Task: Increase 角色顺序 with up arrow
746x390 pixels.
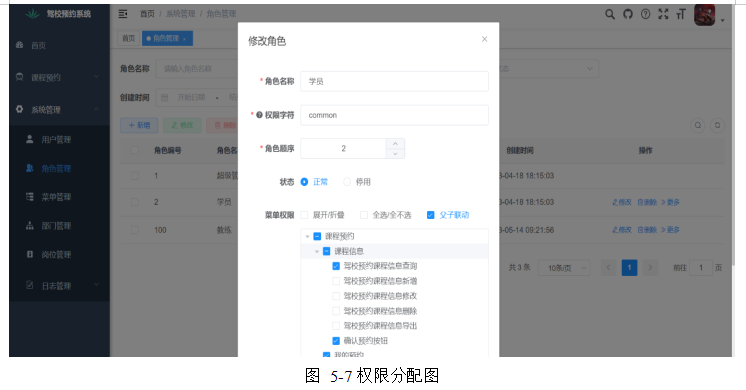Action: (x=395, y=143)
